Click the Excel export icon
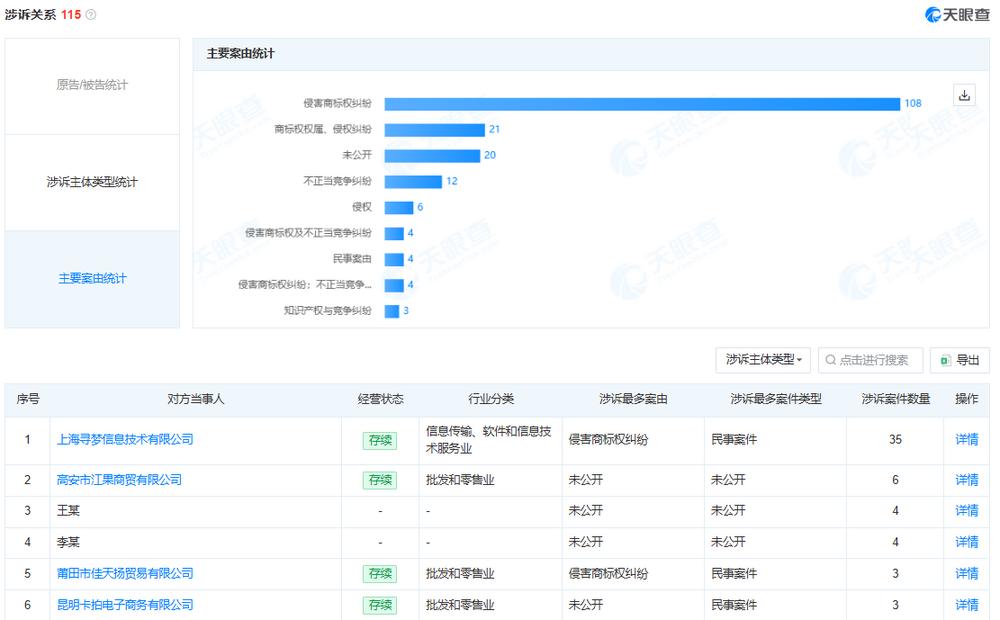1000x620 pixels. pyautogui.click(x=945, y=360)
